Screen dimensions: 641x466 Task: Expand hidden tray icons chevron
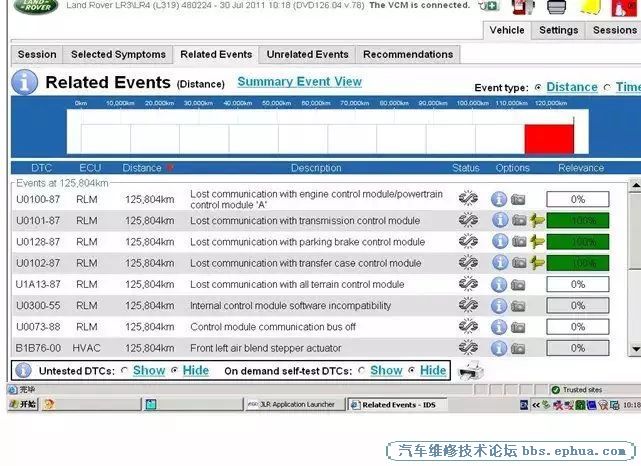coord(536,405)
